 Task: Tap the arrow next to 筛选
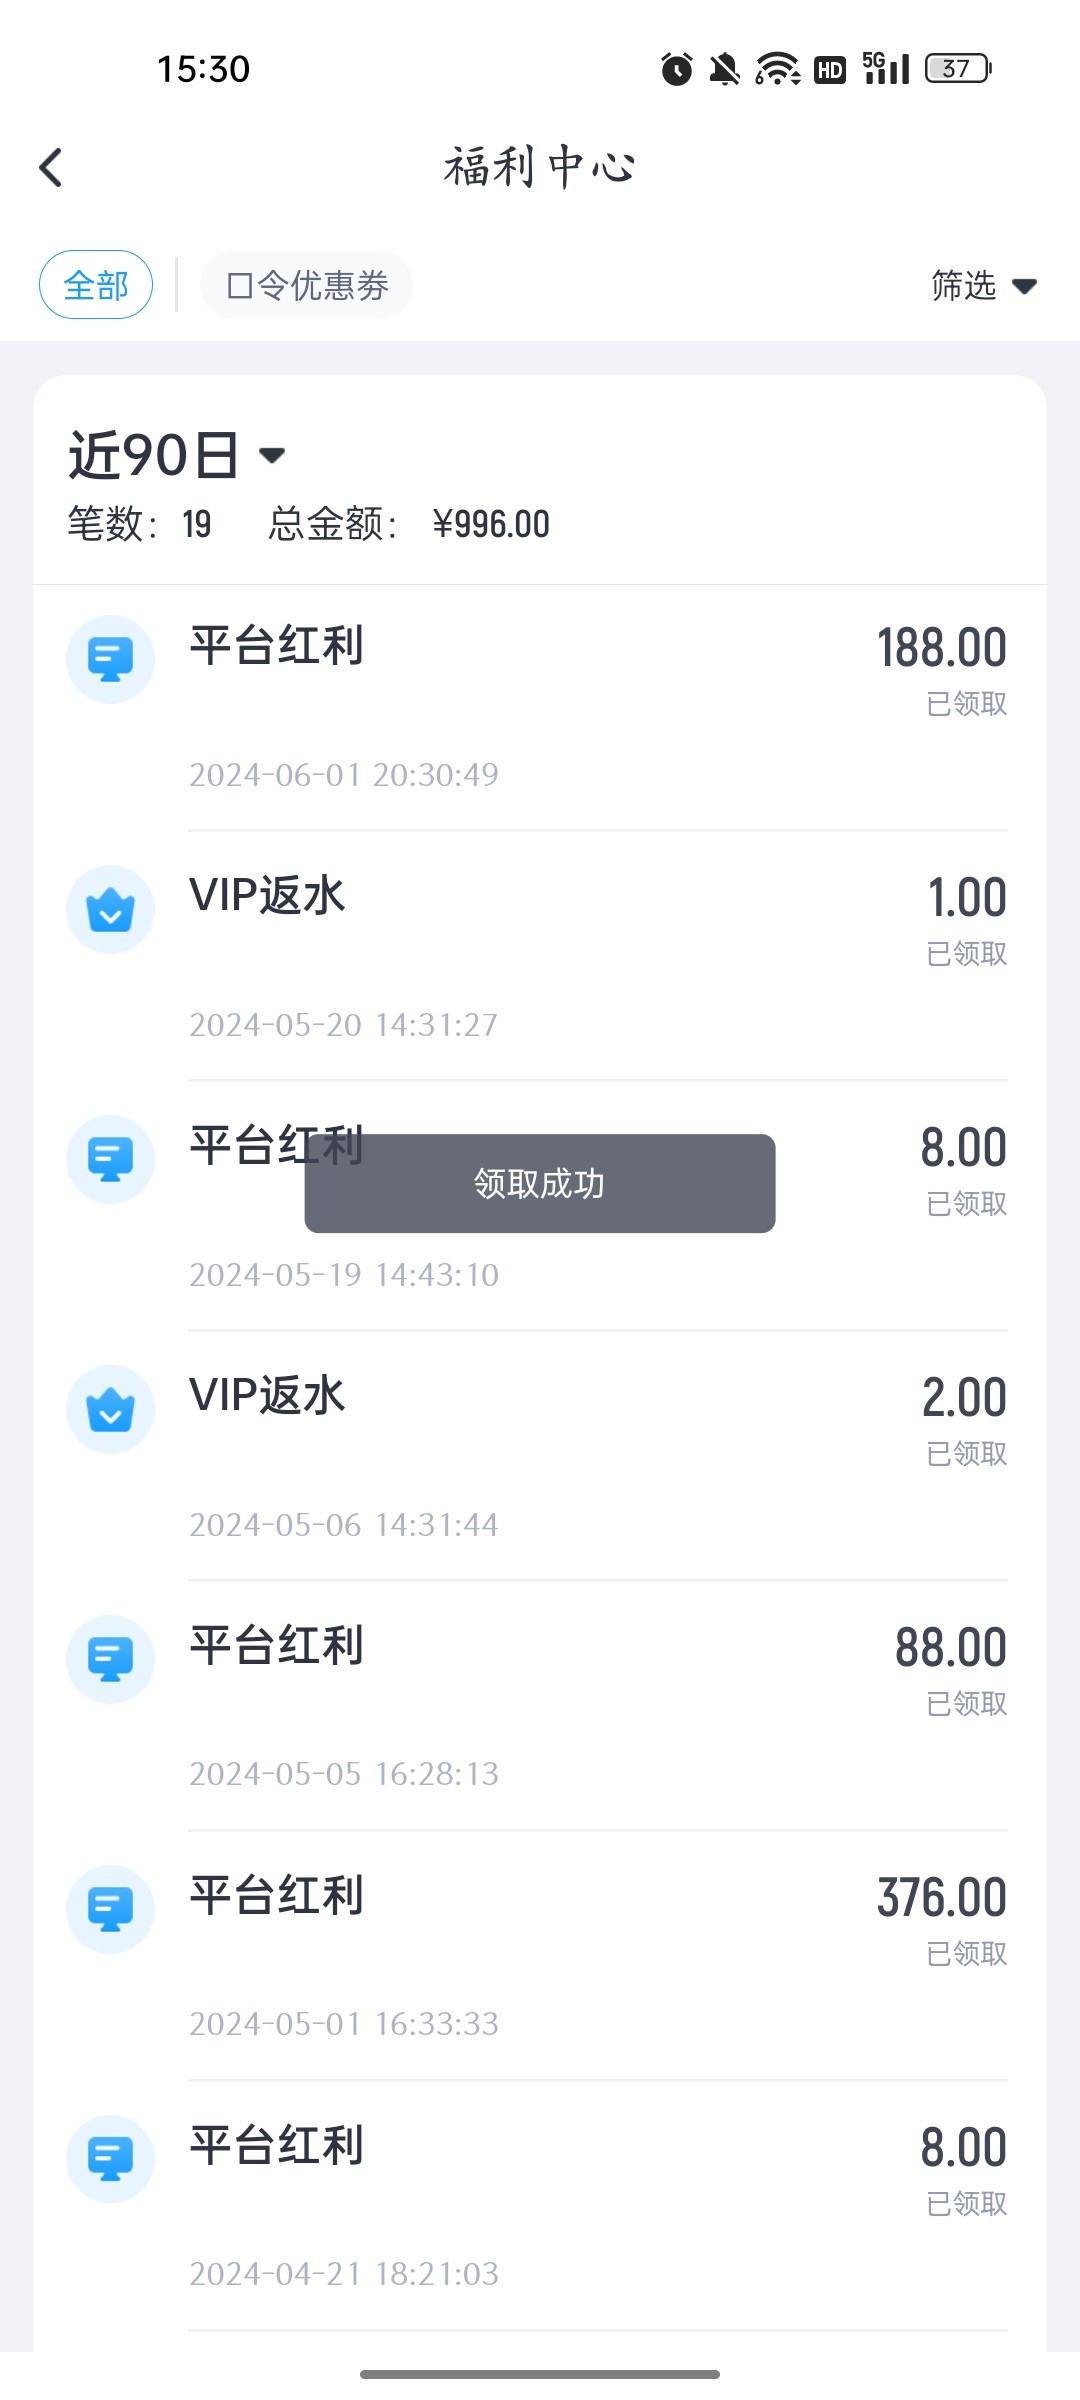click(1024, 287)
